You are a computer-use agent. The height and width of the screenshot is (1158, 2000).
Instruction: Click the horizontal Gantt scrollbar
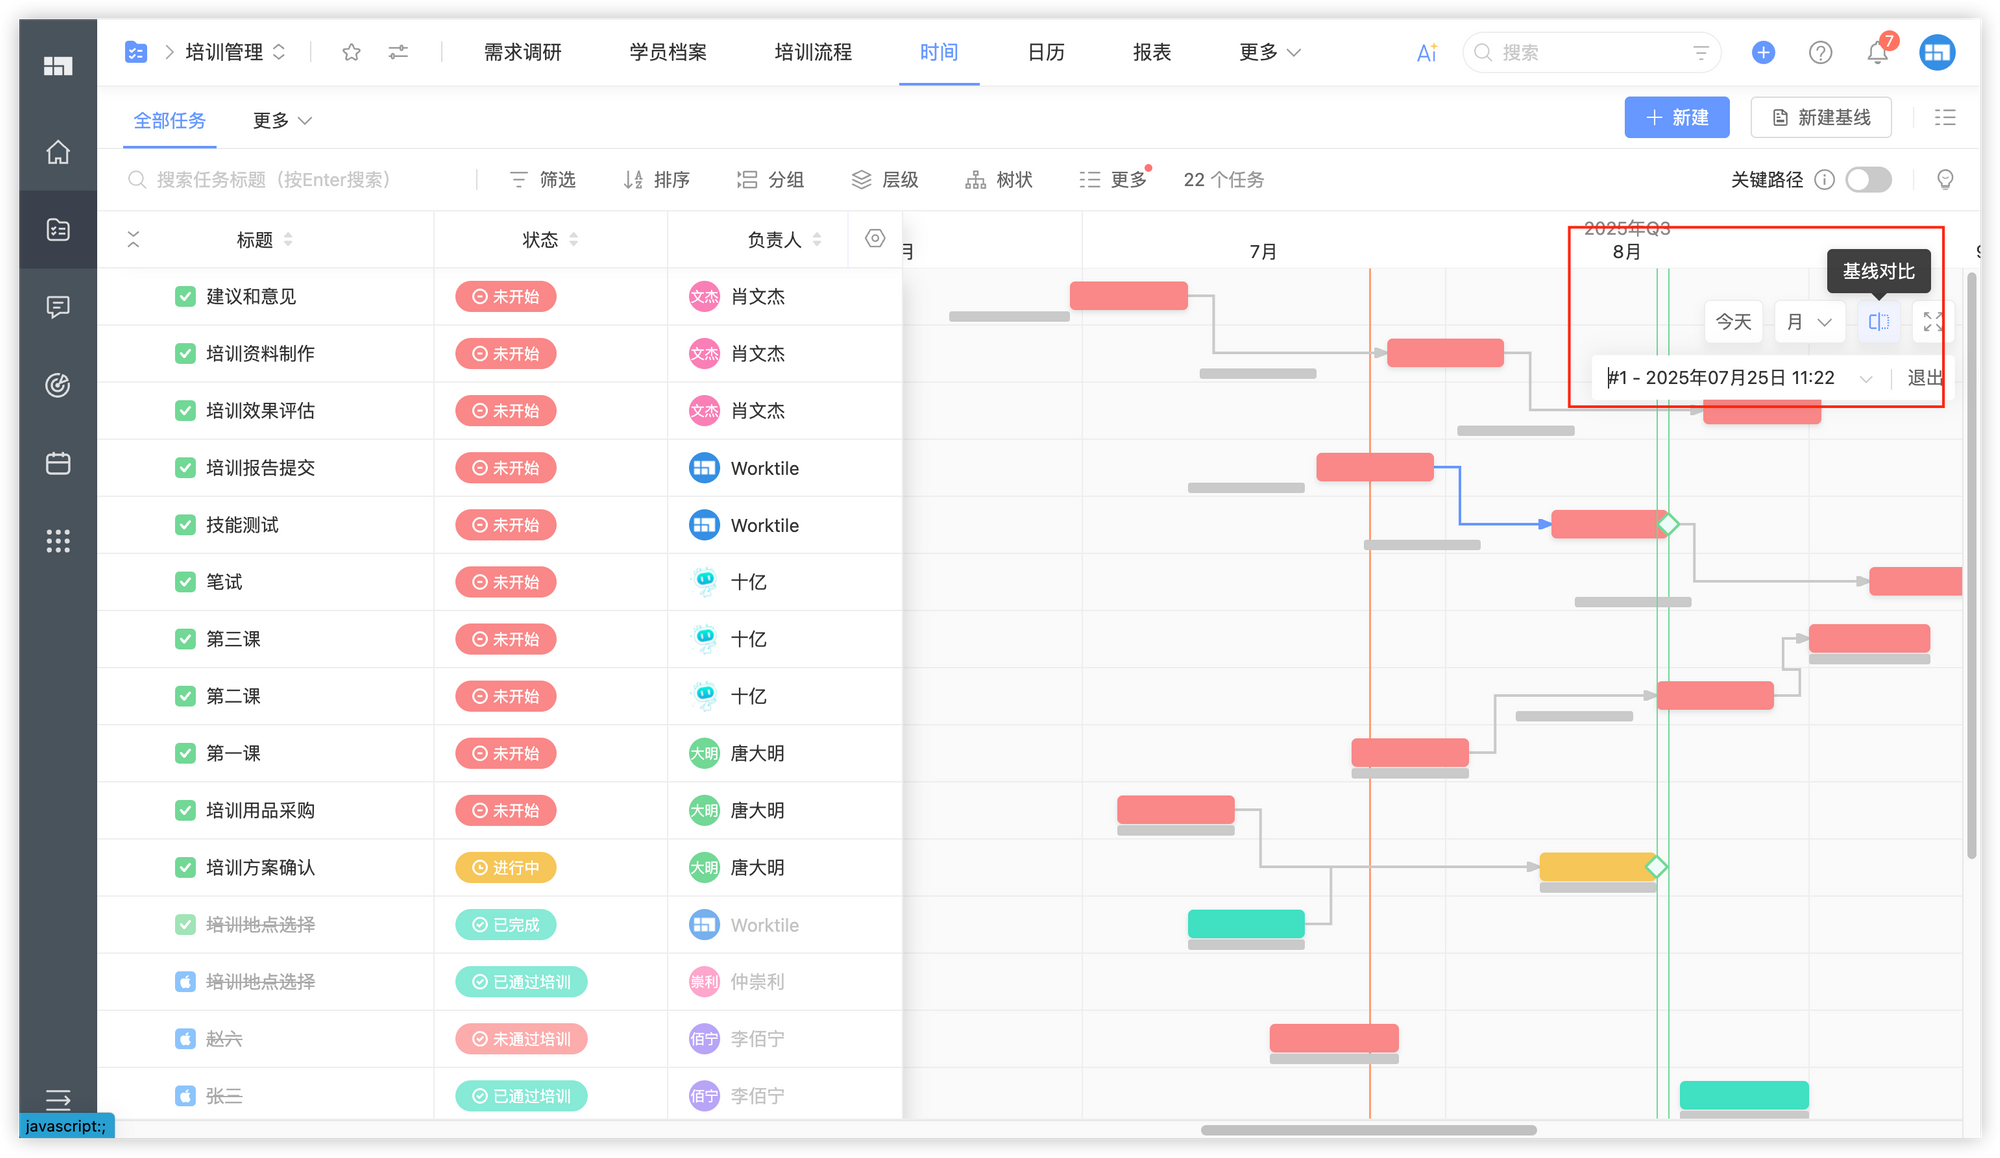(x=1368, y=1130)
